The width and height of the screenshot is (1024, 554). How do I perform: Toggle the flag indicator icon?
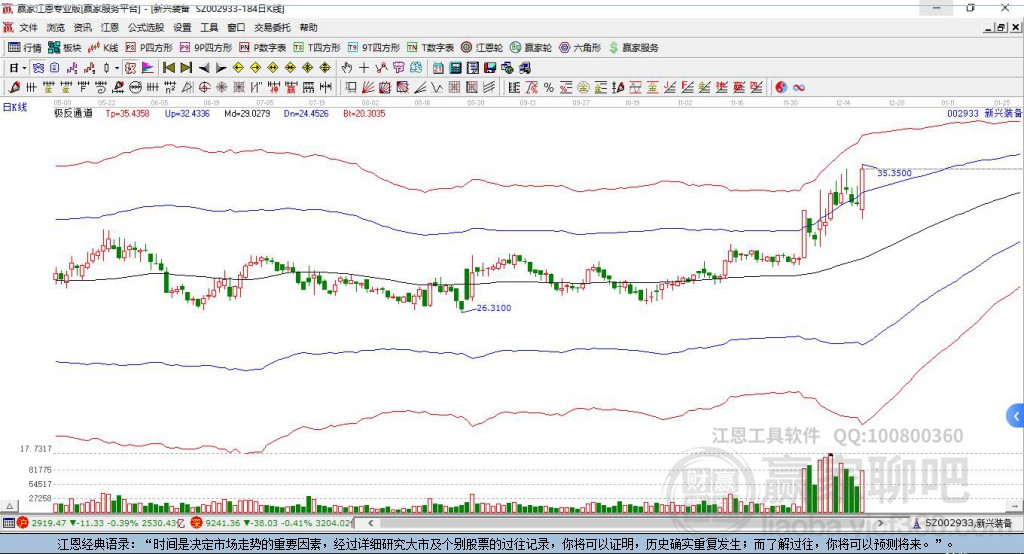pyautogui.click(x=148, y=68)
